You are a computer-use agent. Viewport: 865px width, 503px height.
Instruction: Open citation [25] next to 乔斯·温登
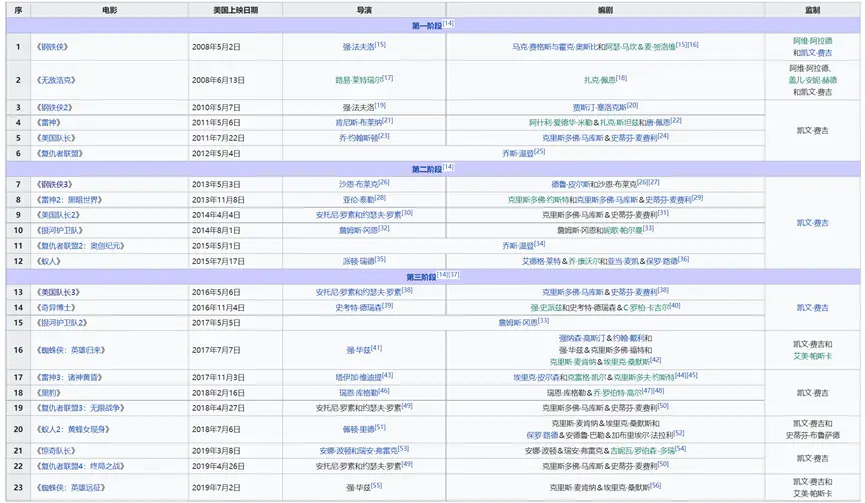540,151
